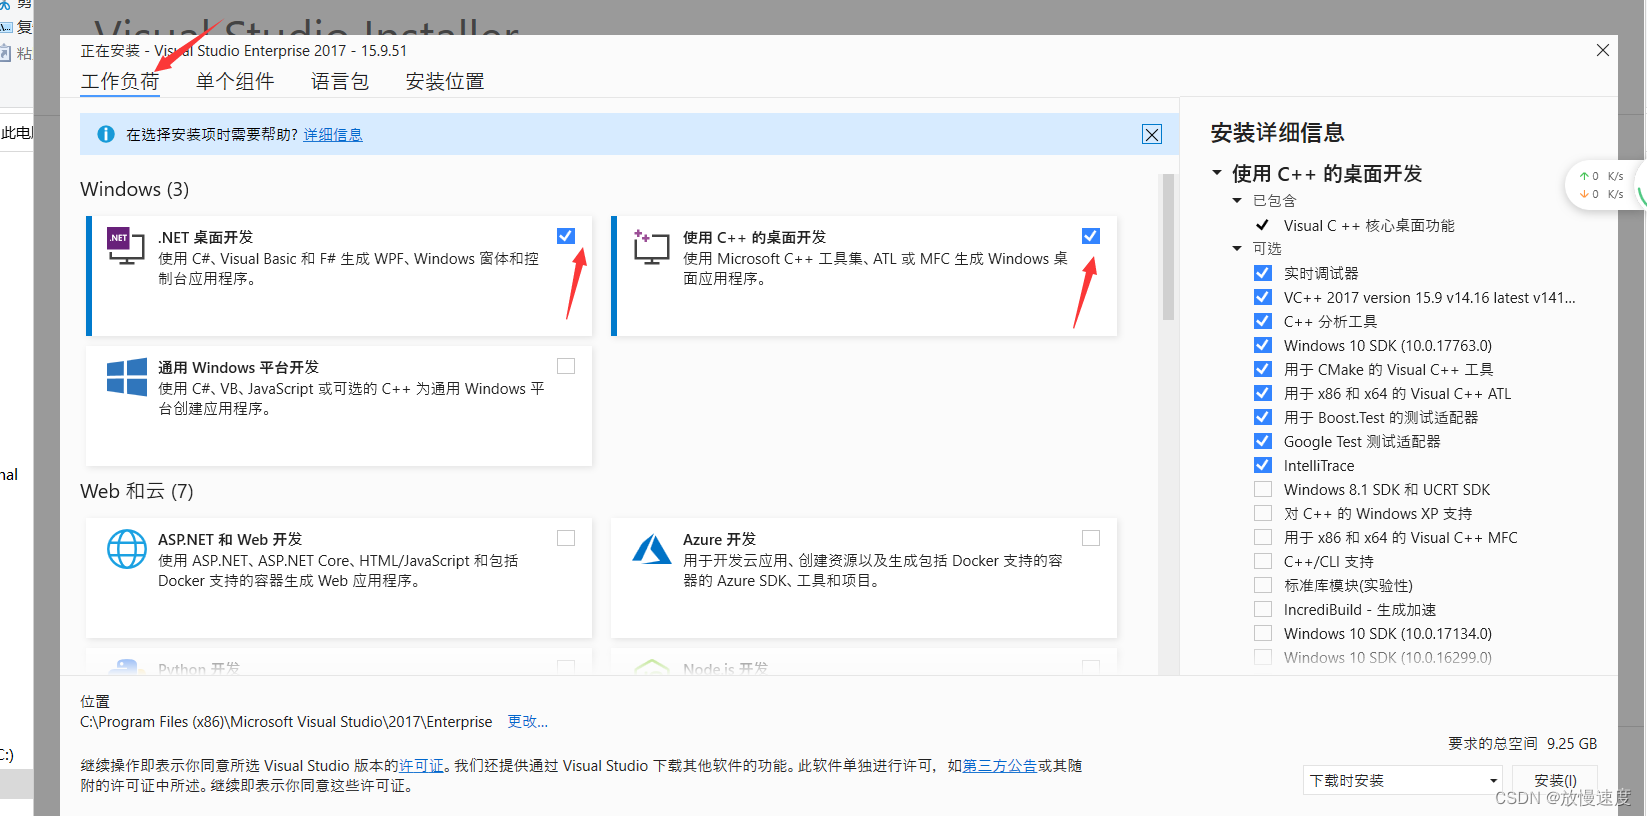This screenshot has width=1647, height=816.
Task: Click the install path C:\Program Files (x86) text
Action: 286,722
